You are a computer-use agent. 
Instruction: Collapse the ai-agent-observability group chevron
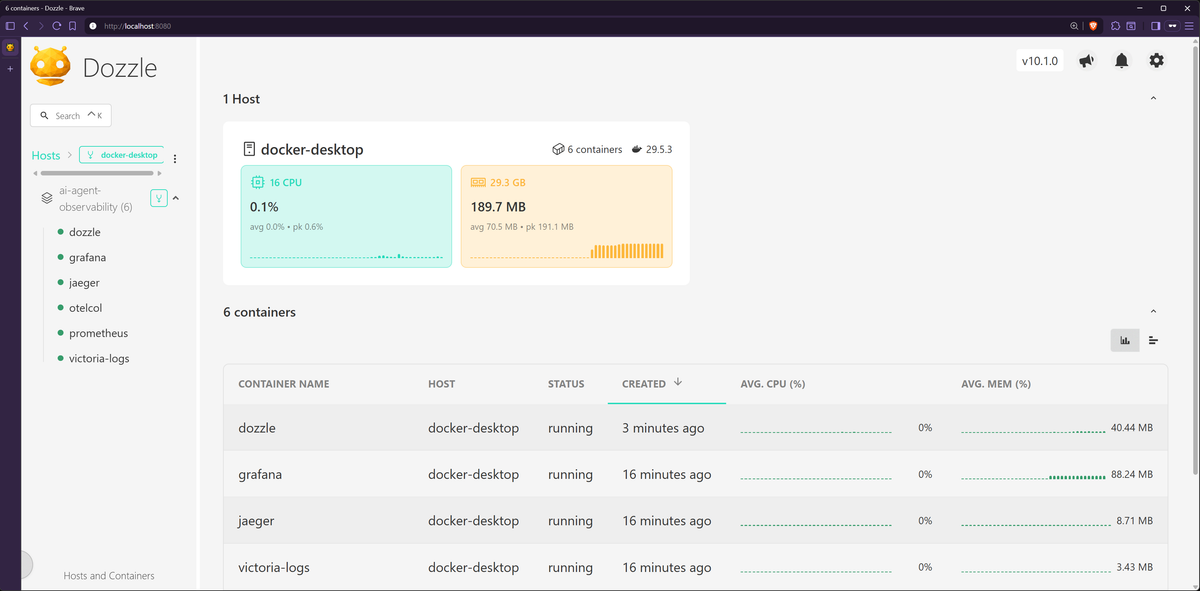[176, 198]
